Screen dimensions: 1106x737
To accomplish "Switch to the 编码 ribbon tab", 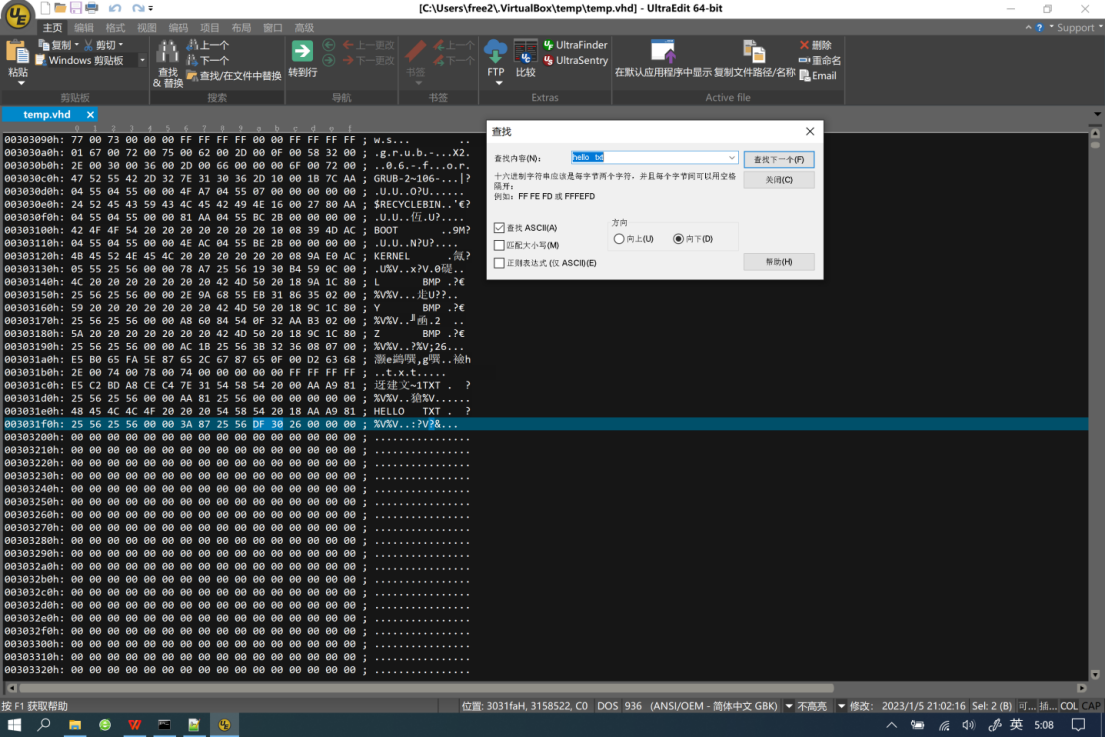I will [x=178, y=28].
